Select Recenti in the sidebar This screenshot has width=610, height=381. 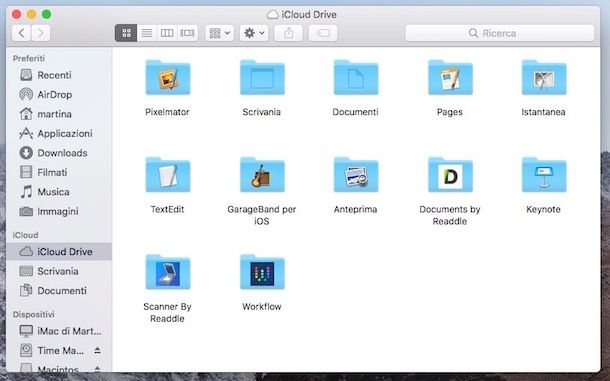(x=59, y=75)
